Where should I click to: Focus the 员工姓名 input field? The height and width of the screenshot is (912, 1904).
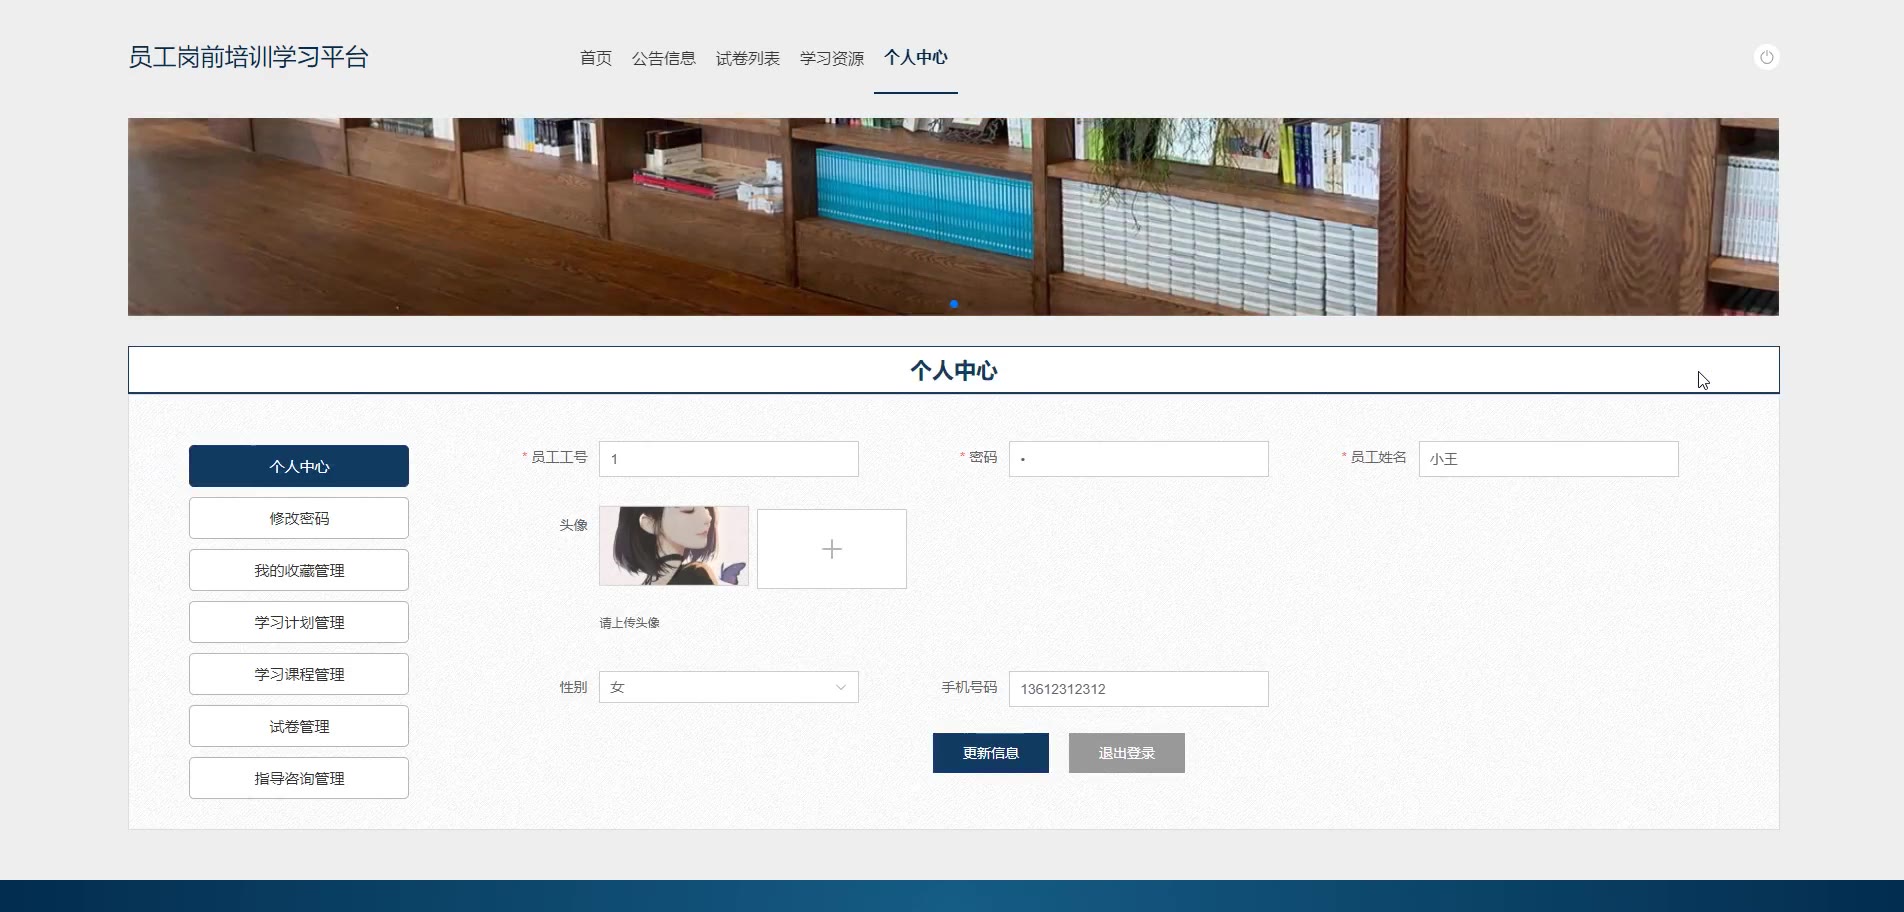click(x=1549, y=459)
